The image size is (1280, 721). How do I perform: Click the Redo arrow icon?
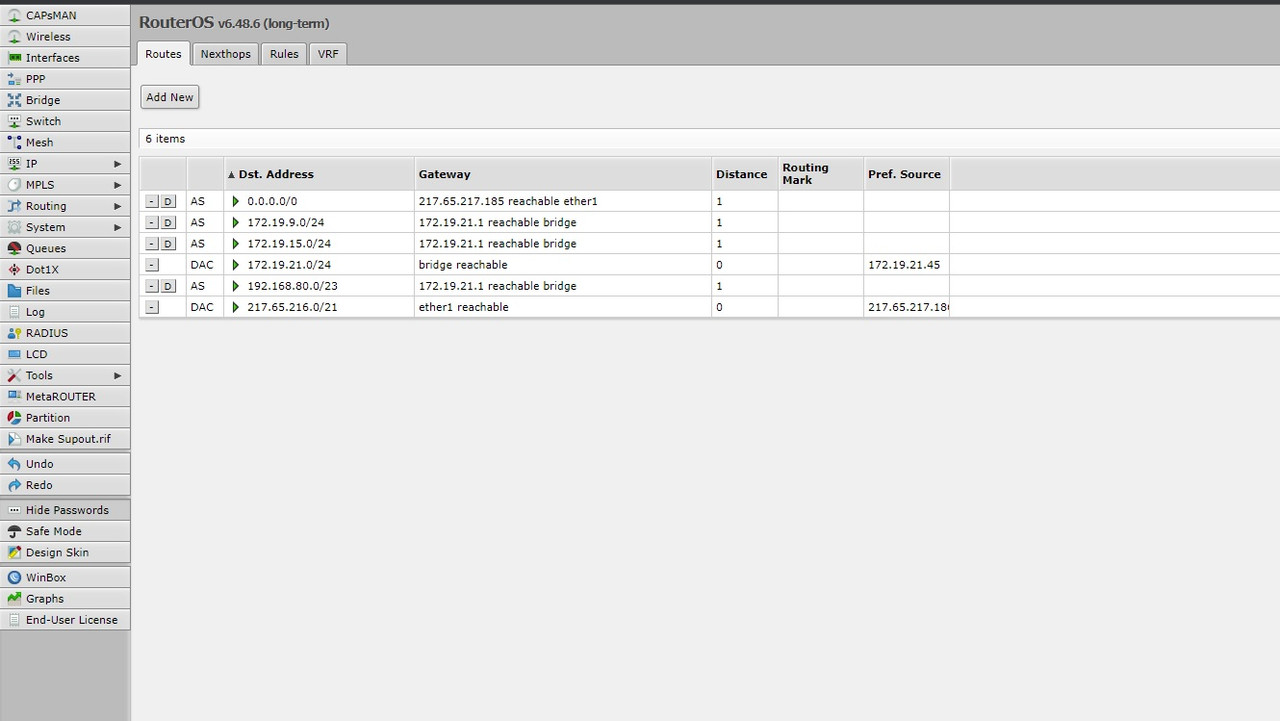tap(14, 485)
